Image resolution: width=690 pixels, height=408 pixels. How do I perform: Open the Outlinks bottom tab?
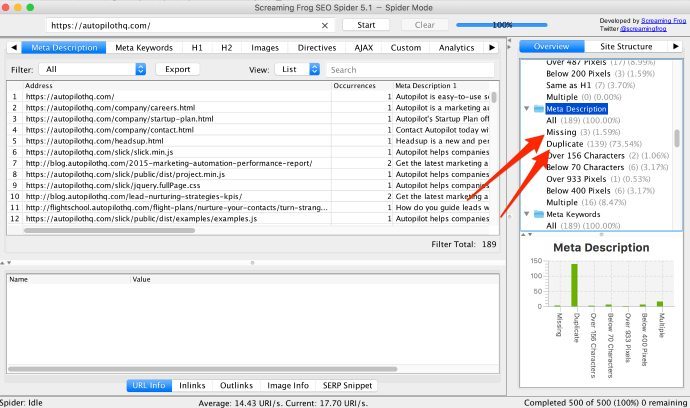pos(236,386)
